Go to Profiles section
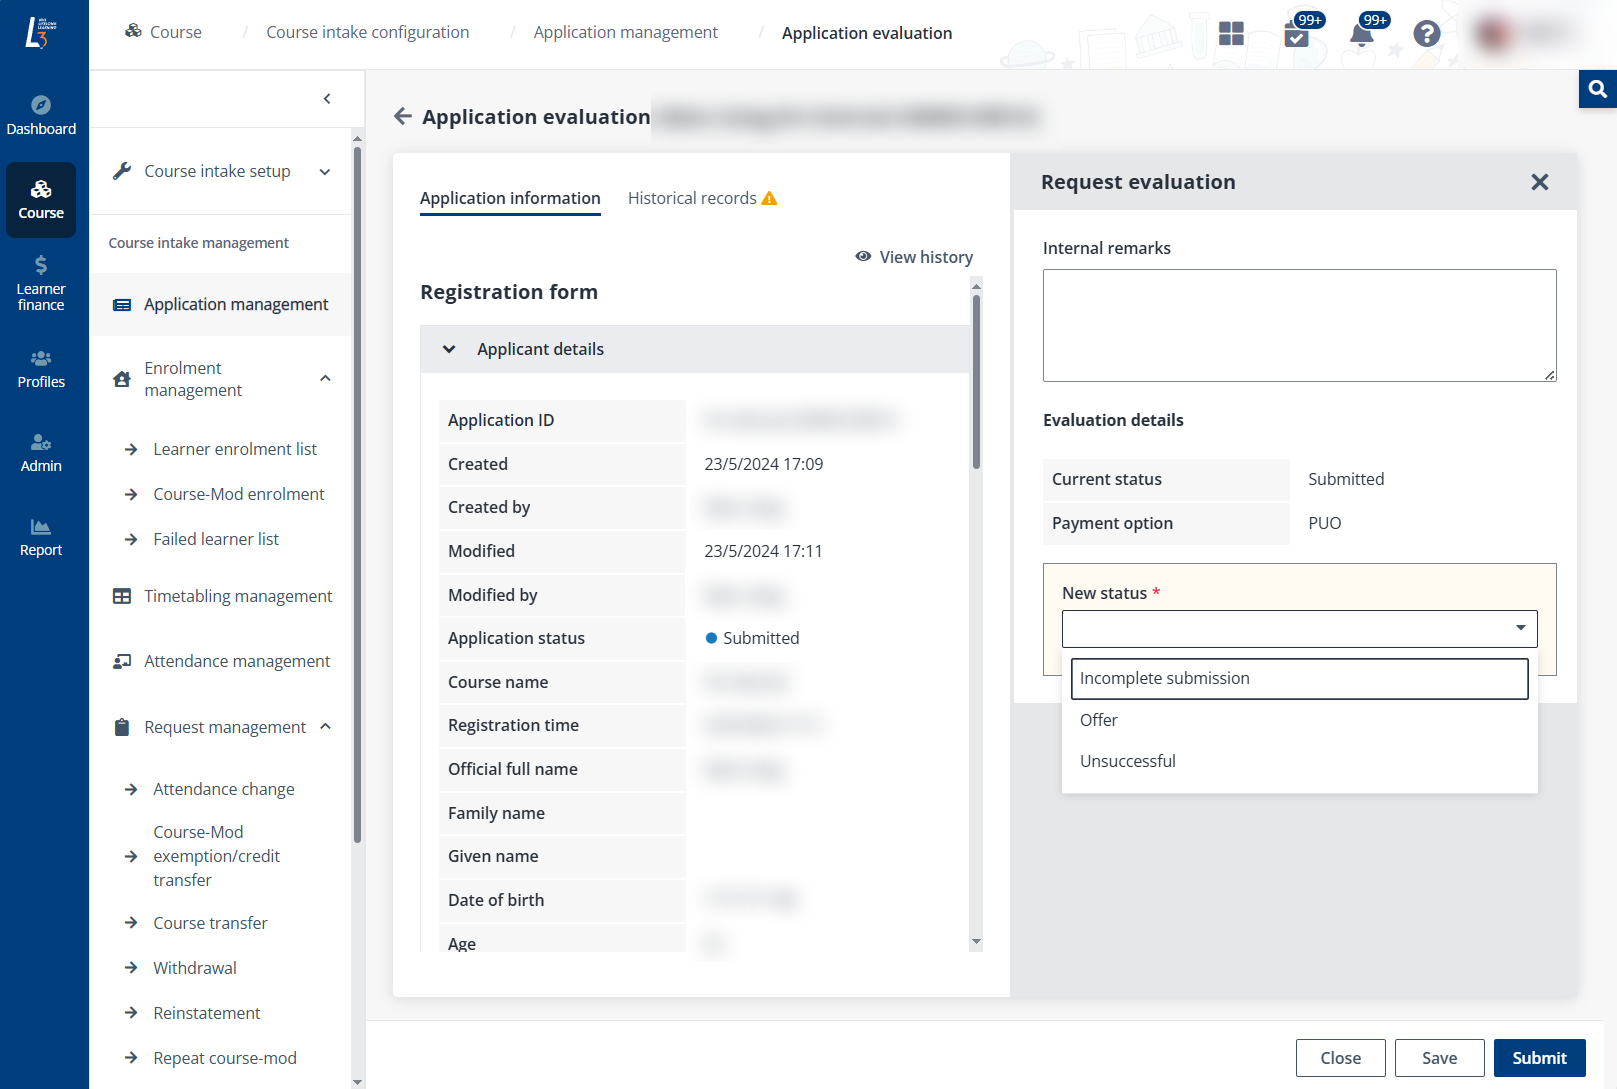This screenshot has height=1089, width=1617. click(x=41, y=369)
